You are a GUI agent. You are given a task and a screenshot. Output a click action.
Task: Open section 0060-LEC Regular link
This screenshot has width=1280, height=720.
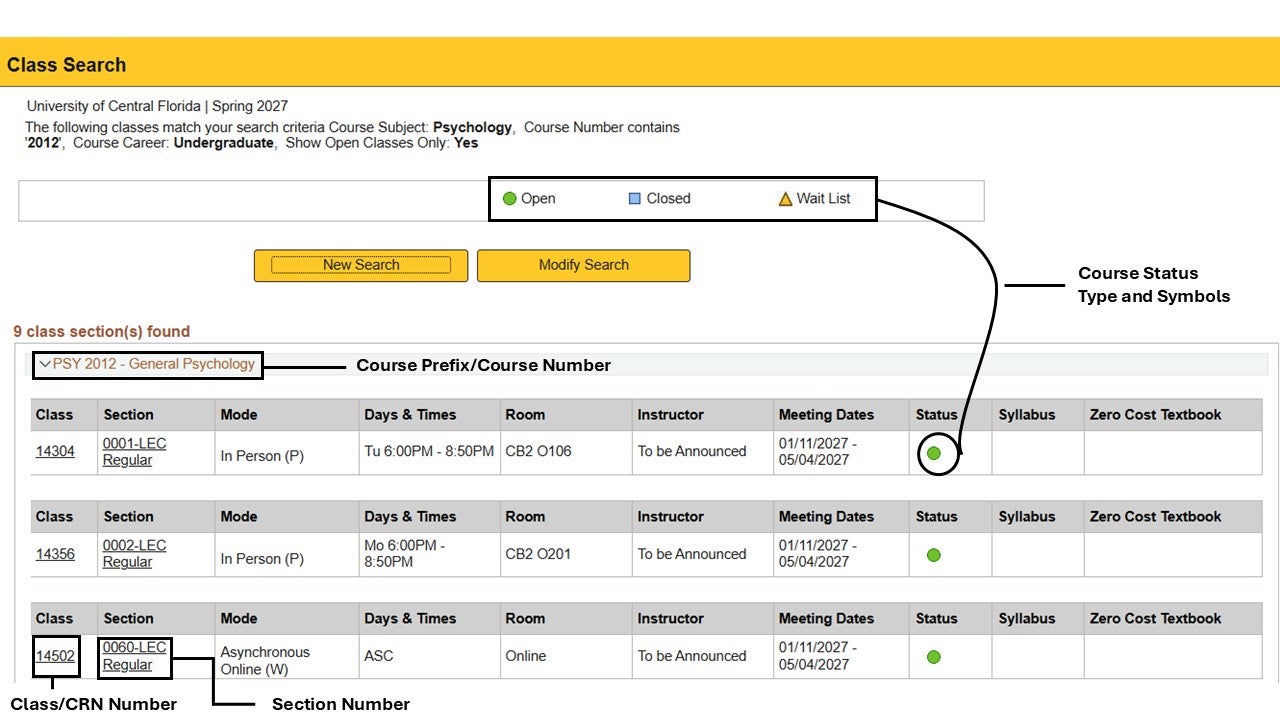tap(134, 656)
